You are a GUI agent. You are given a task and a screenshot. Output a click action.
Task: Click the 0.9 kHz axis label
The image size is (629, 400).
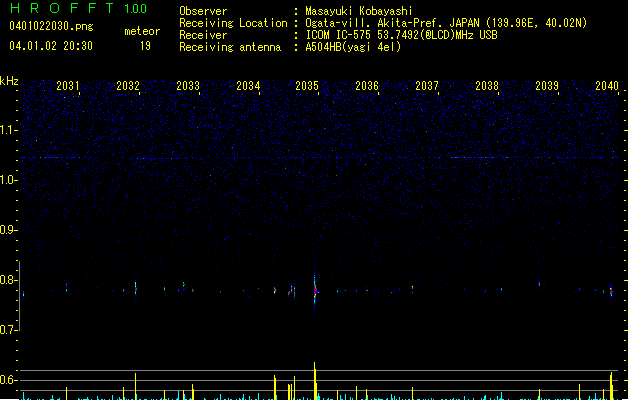coord(8,230)
